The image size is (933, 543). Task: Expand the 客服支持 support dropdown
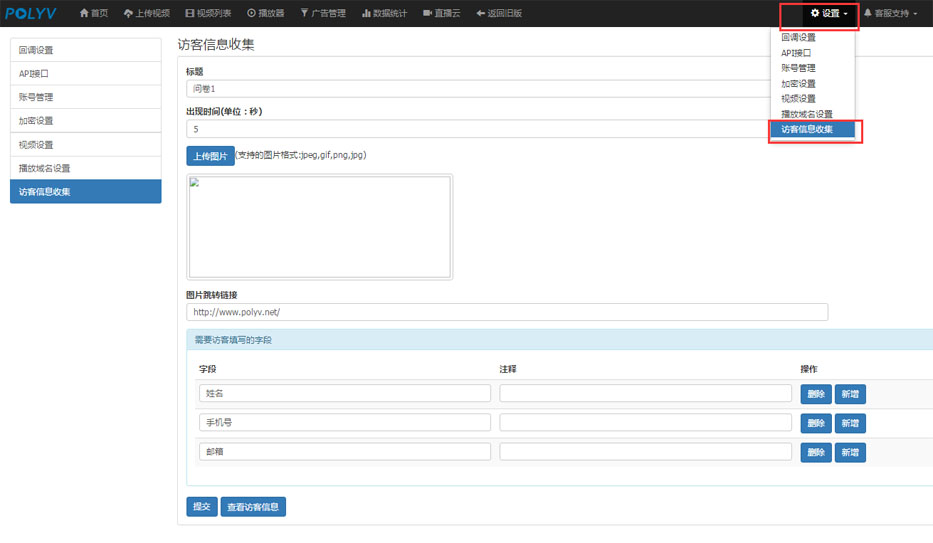[x=890, y=13]
